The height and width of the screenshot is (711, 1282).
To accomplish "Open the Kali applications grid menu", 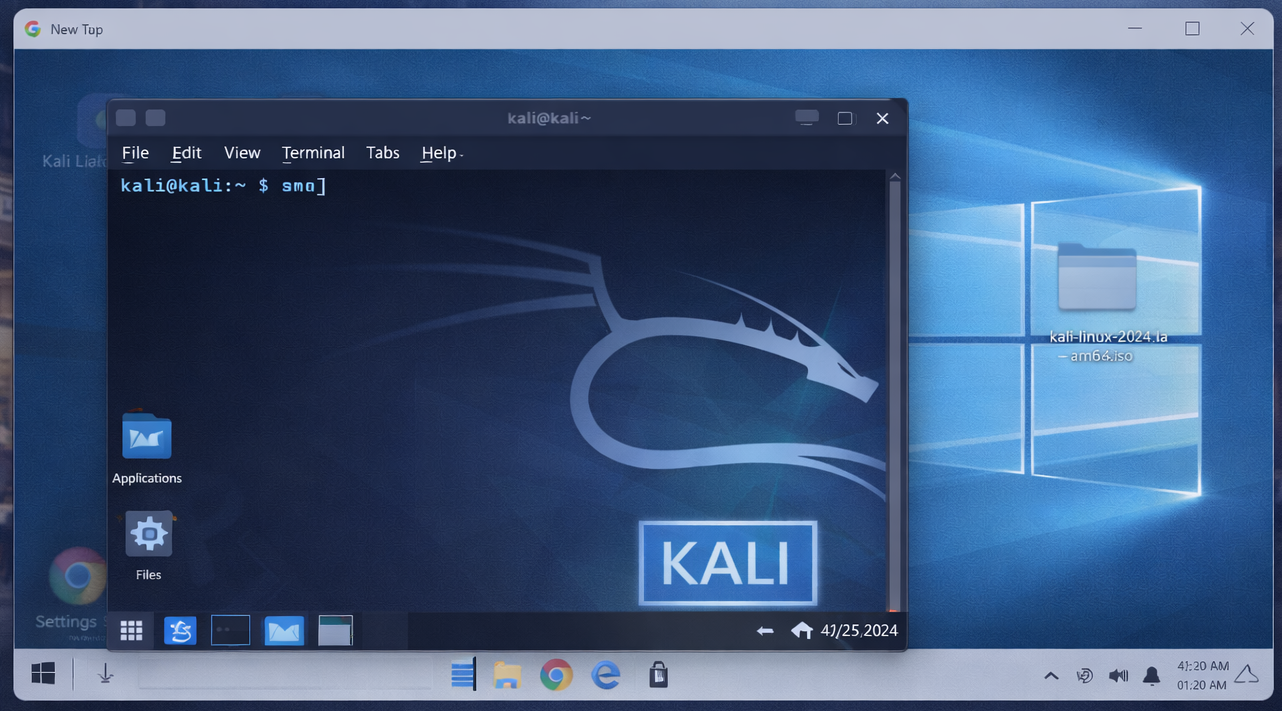I will tap(131, 631).
